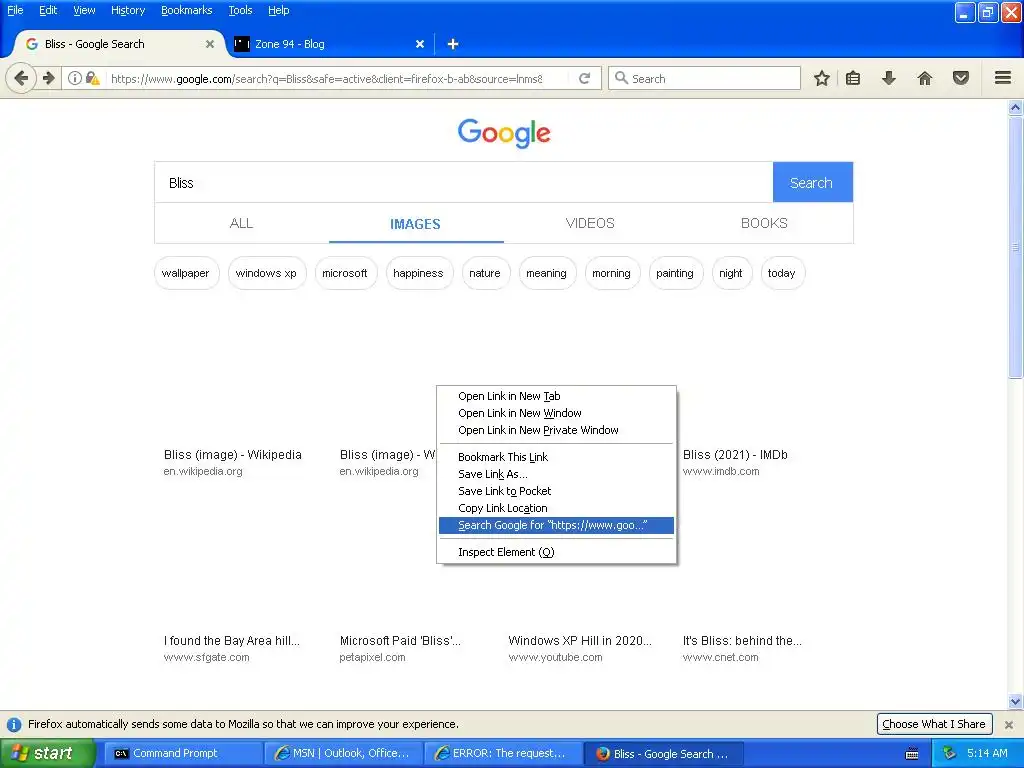Open the hamburger menu button

pyautogui.click(x=1003, y=78)
